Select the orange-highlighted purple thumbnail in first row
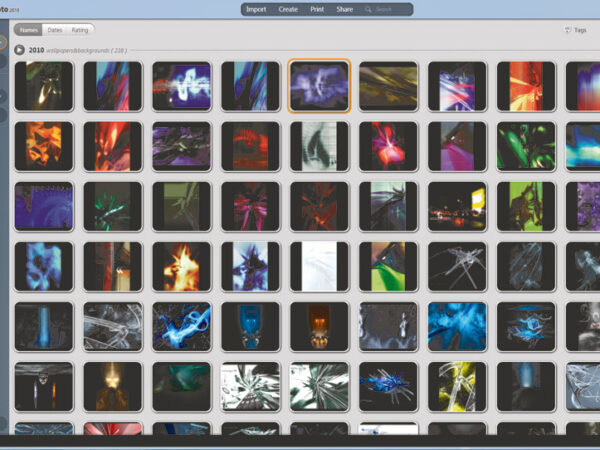Image resolution: width=600 pixels, height=450 pixels. [319, 85]
